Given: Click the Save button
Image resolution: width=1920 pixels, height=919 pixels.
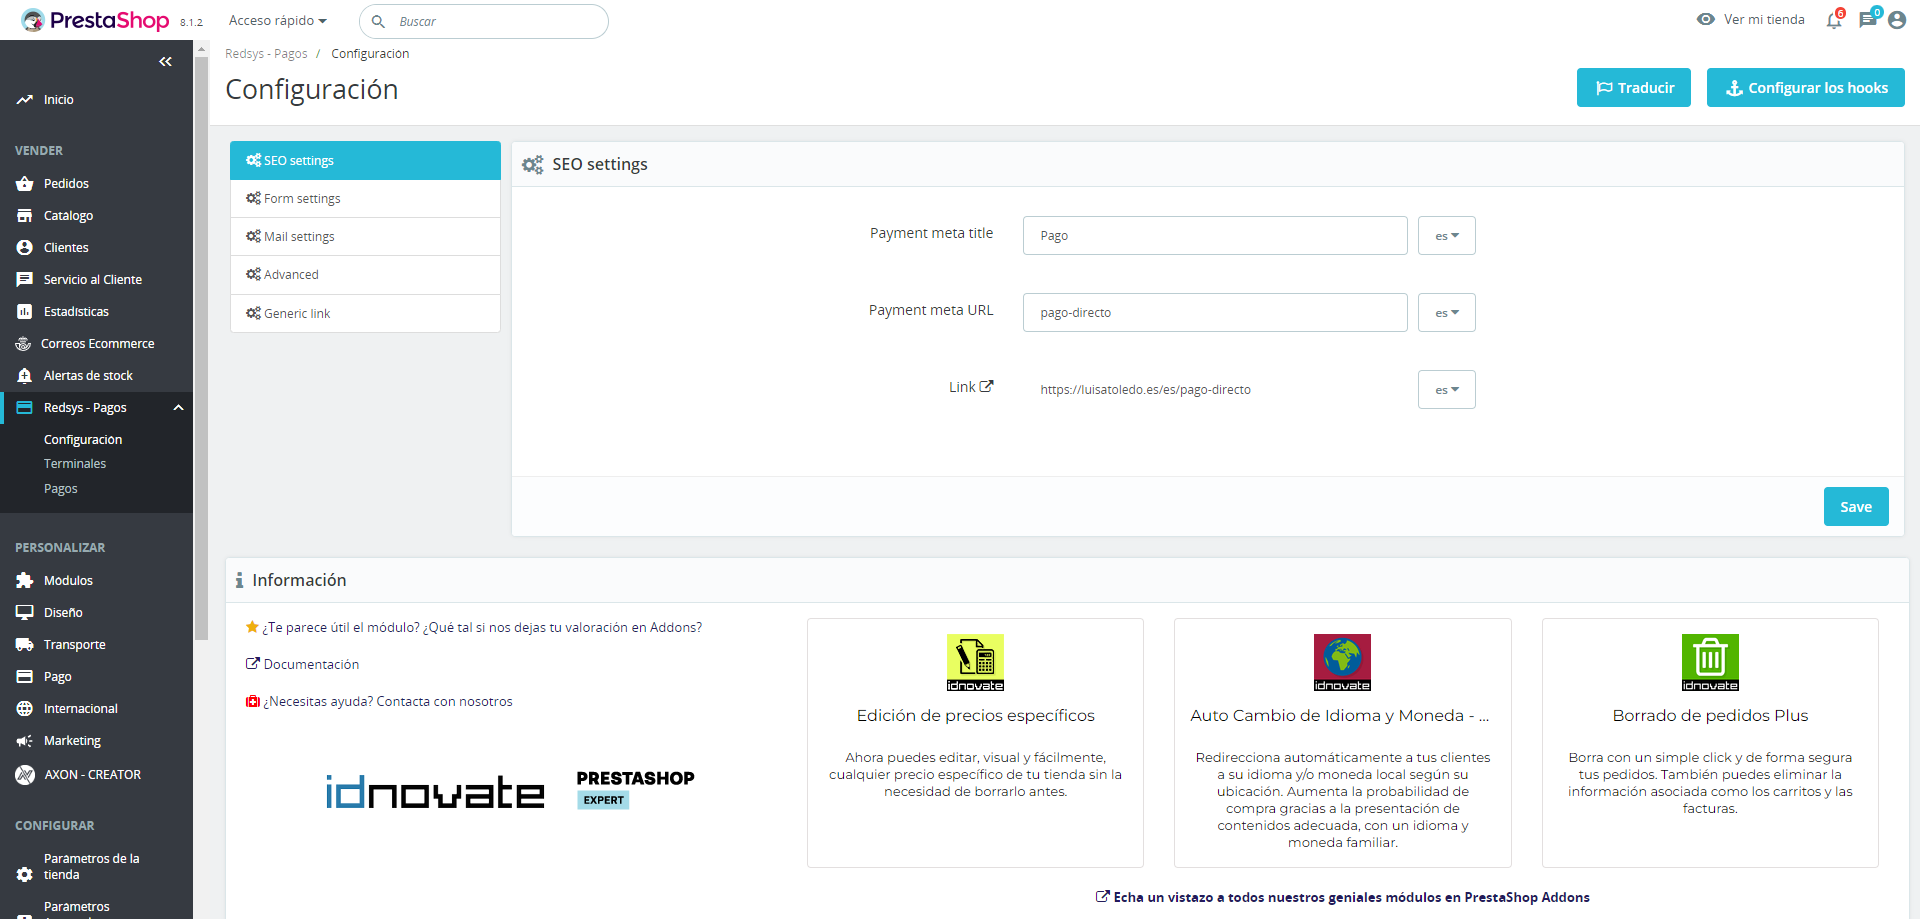Looking at the screenshot, I should click(1856, 507).
